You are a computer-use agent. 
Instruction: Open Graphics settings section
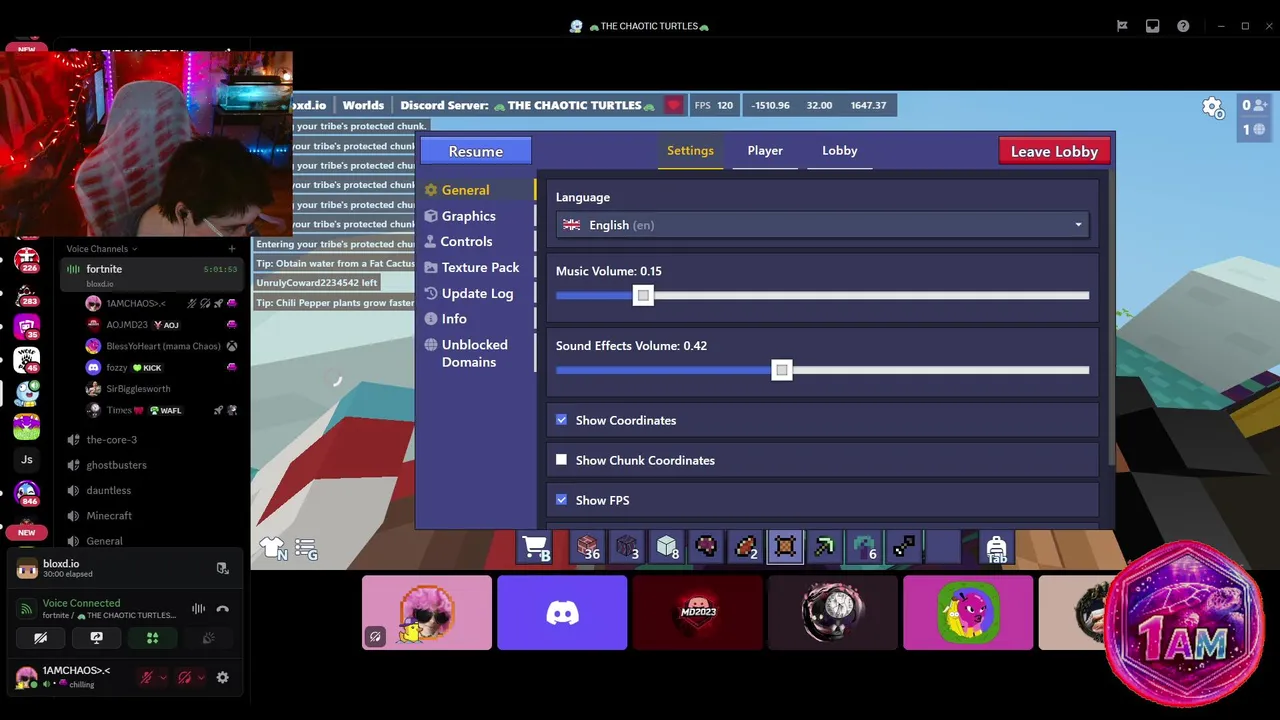coord(476,216)
